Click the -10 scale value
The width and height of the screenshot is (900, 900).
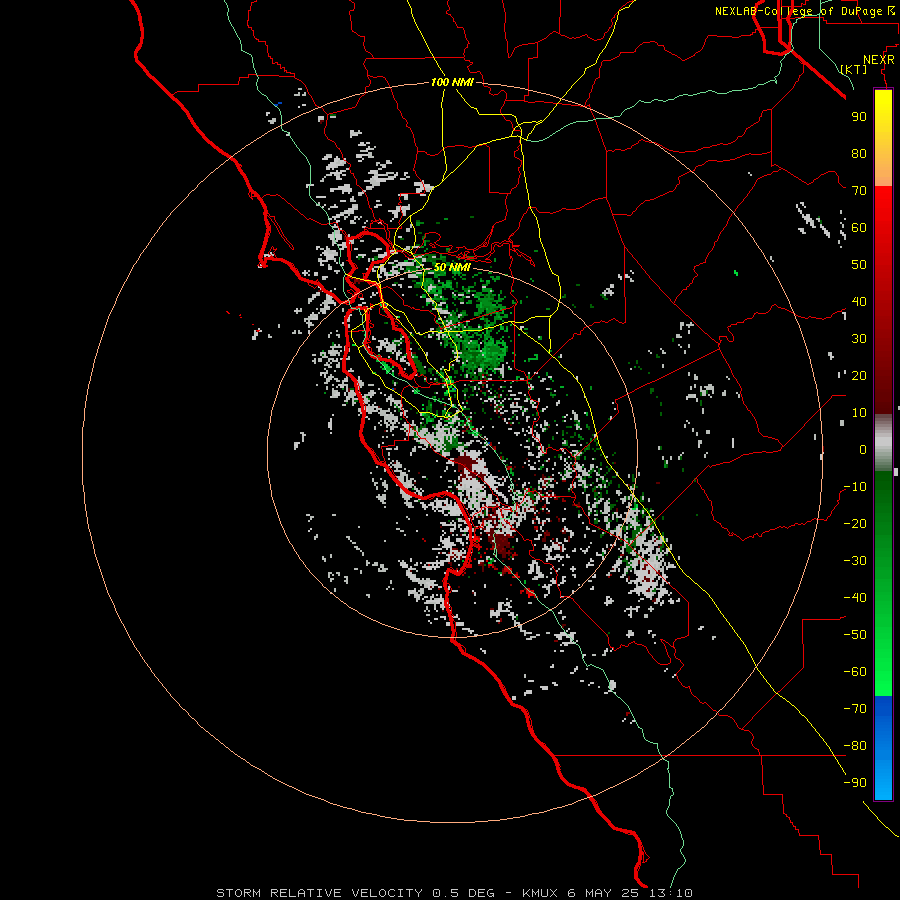(855, 487)
